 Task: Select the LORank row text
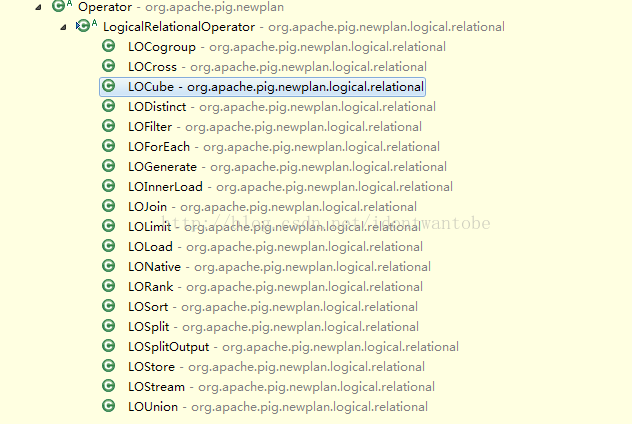(275, 287)
